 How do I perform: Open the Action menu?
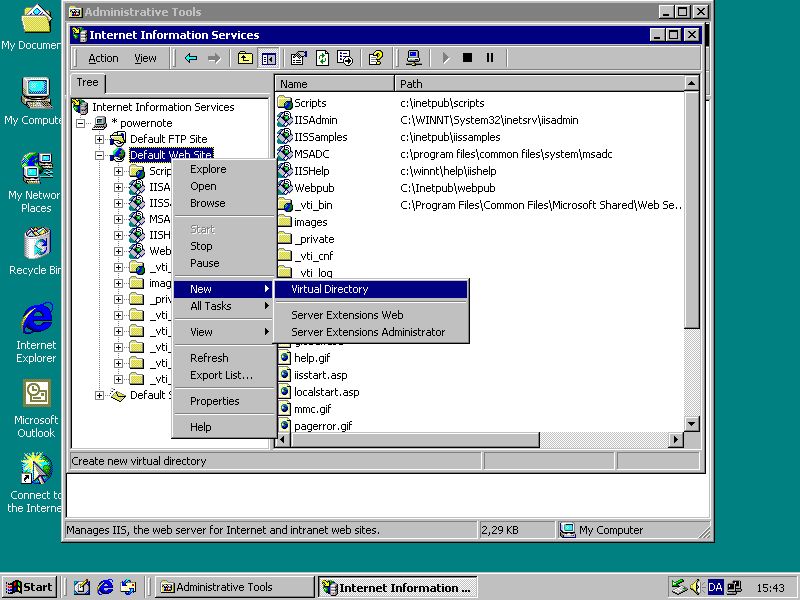(102, 58)
